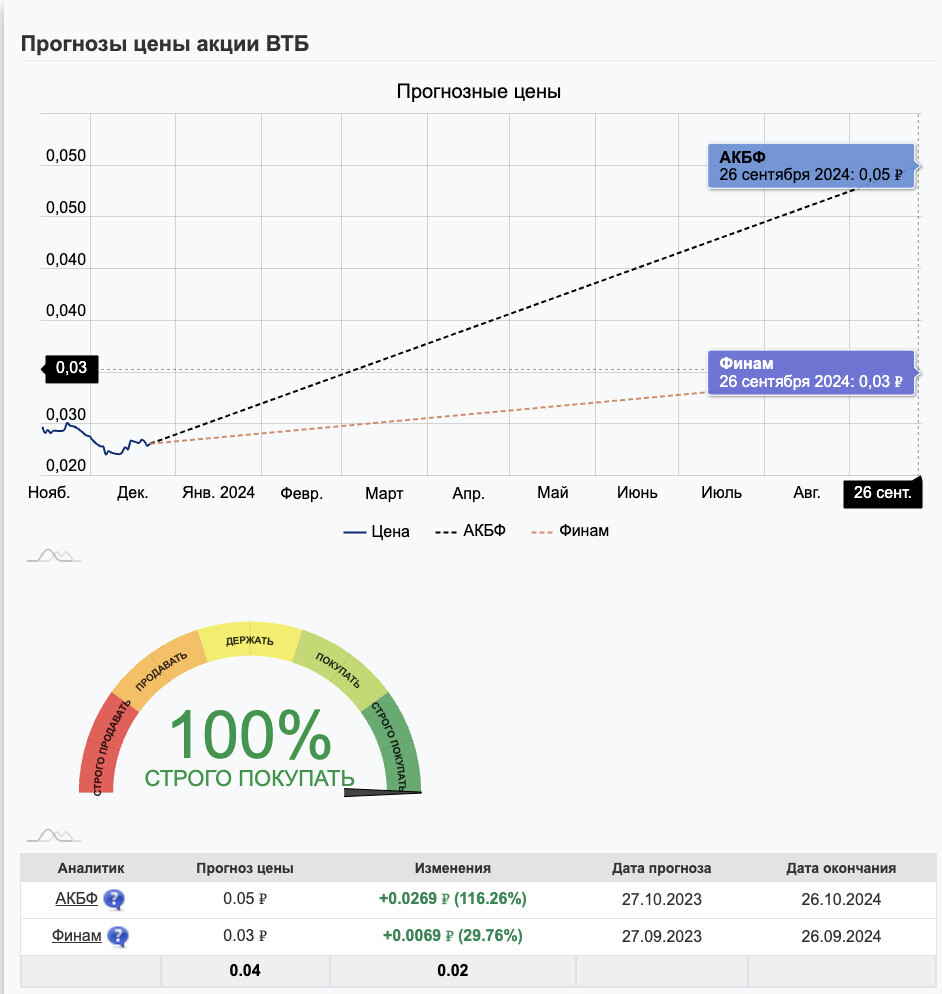Image resolution: width=942 pixels, height=994 pixels.
Task: Click the ПОКУПАТЬ light-green gauge segment
Action: click(x=341, y=668)
